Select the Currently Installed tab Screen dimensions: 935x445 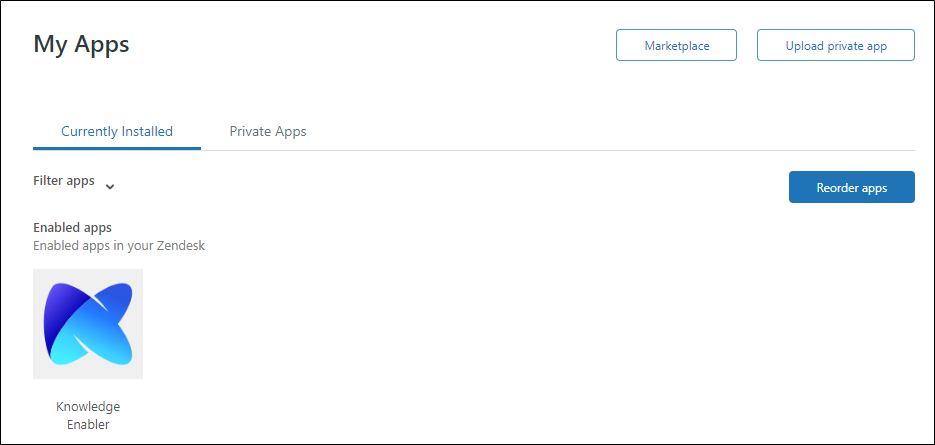(x=117, y=131)
